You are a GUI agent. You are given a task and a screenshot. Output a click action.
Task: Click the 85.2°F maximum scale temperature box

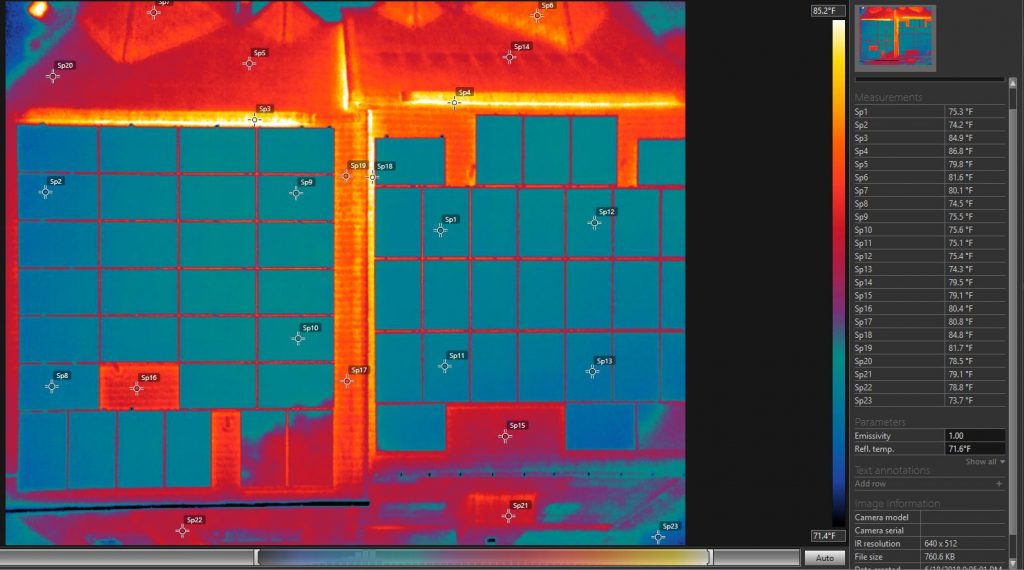coord(827,10)
